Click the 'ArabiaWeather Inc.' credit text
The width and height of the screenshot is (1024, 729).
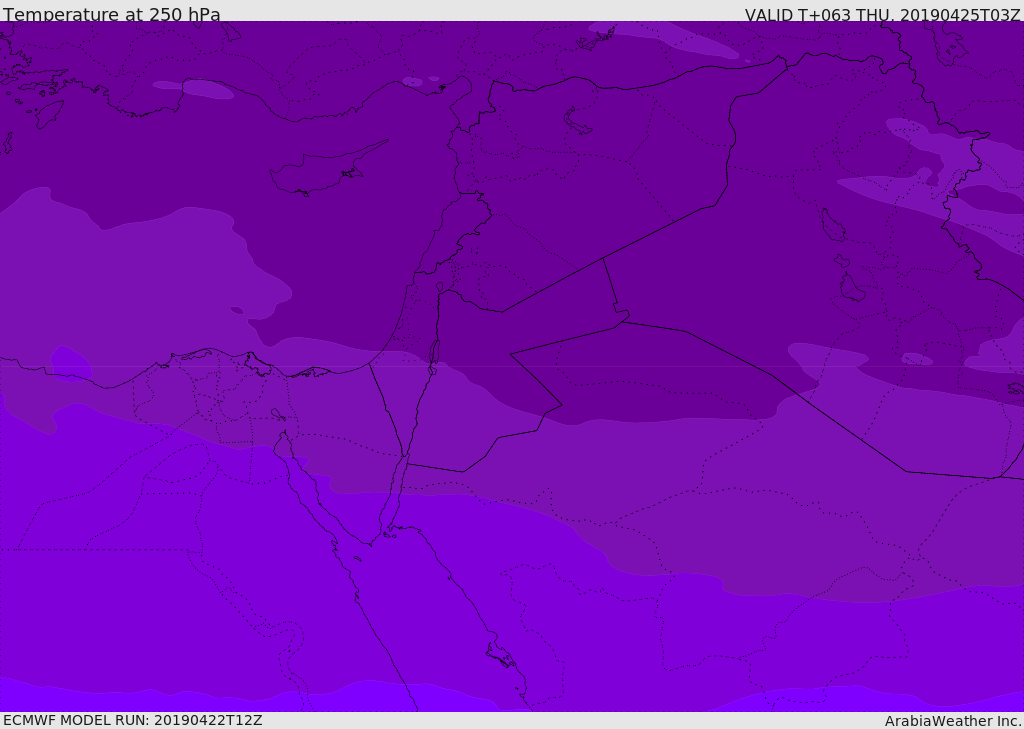(953, 721)
